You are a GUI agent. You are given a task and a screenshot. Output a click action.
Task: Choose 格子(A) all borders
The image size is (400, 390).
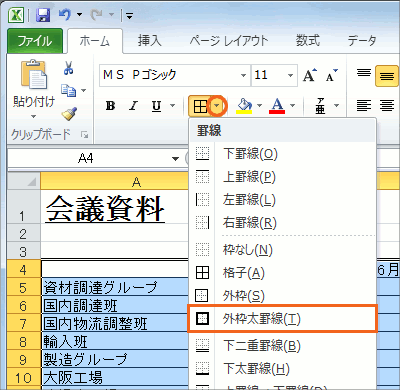coord(283,273)
